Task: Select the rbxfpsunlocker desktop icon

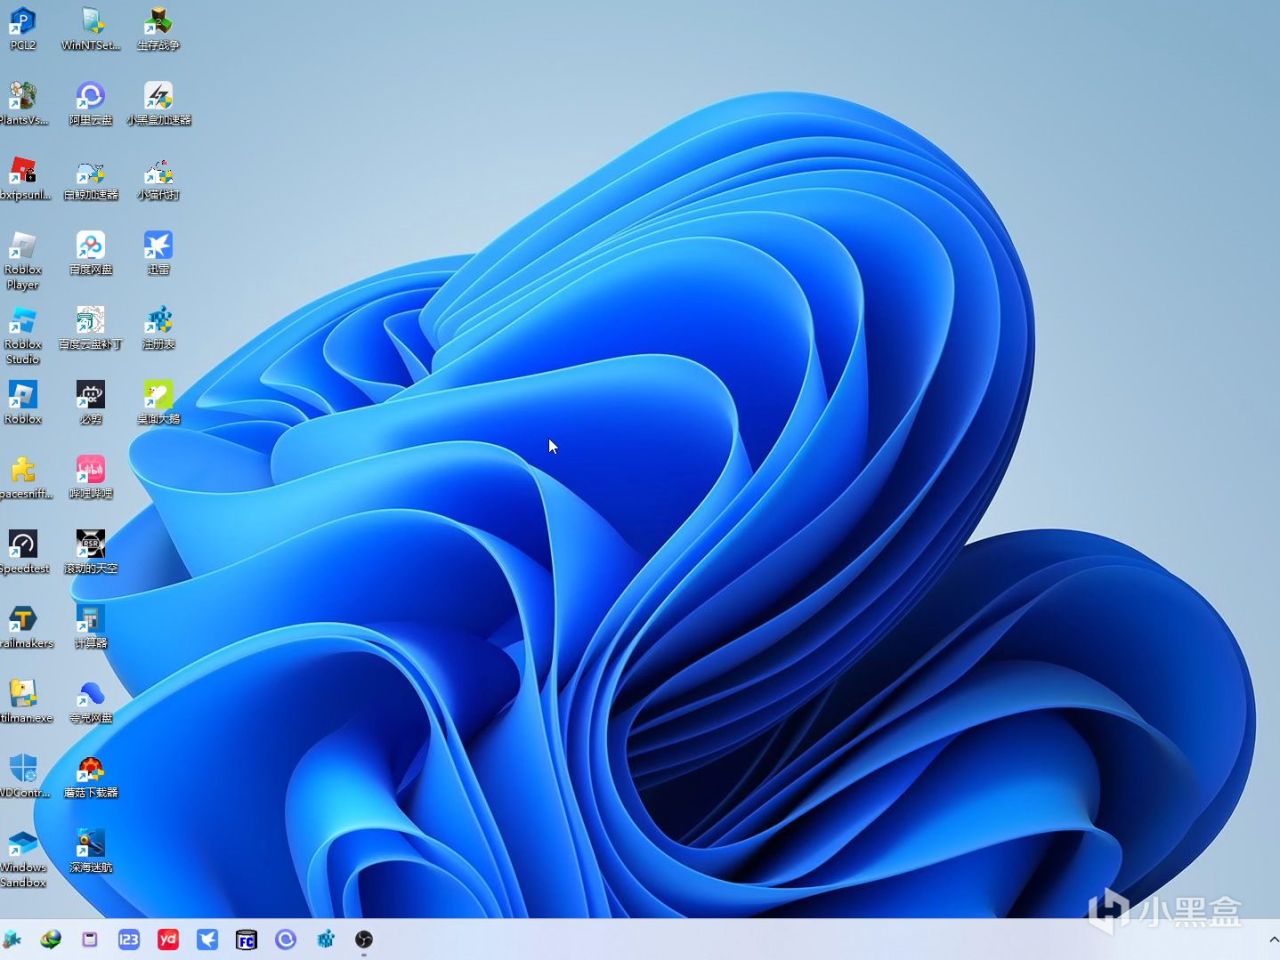Action: 22,178
